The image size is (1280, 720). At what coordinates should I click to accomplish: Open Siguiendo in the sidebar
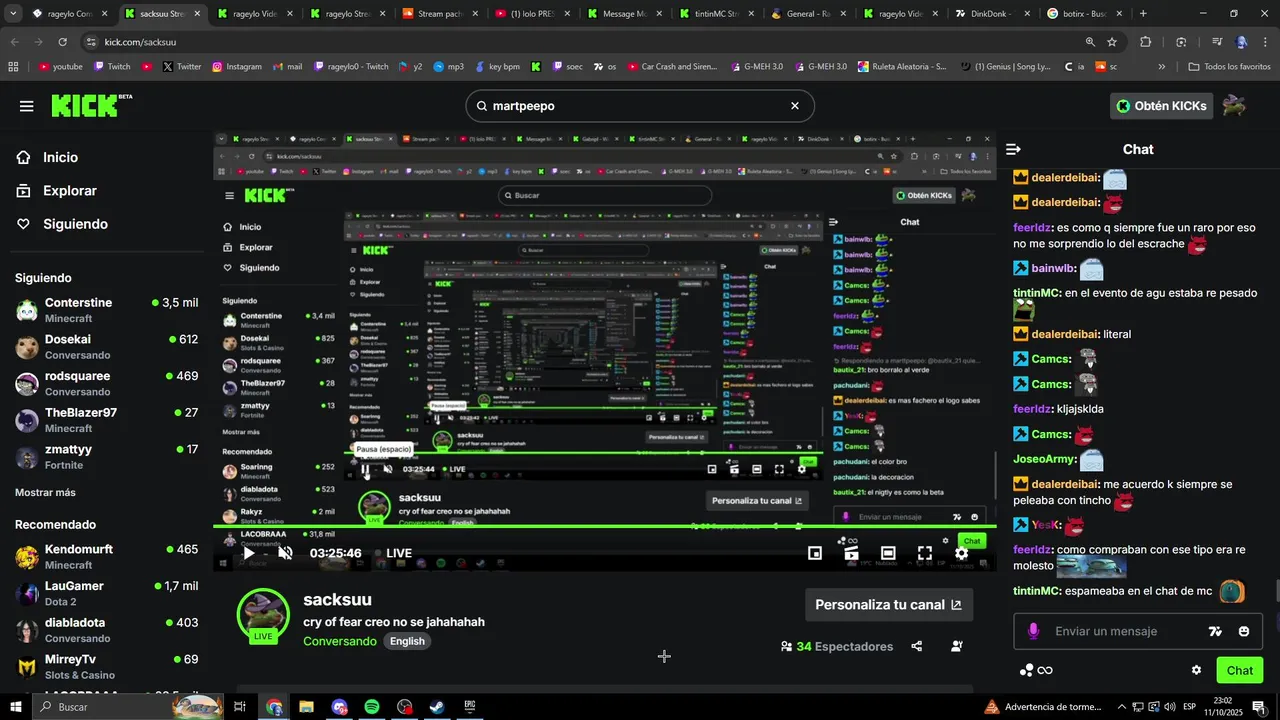tap(75, 224)
